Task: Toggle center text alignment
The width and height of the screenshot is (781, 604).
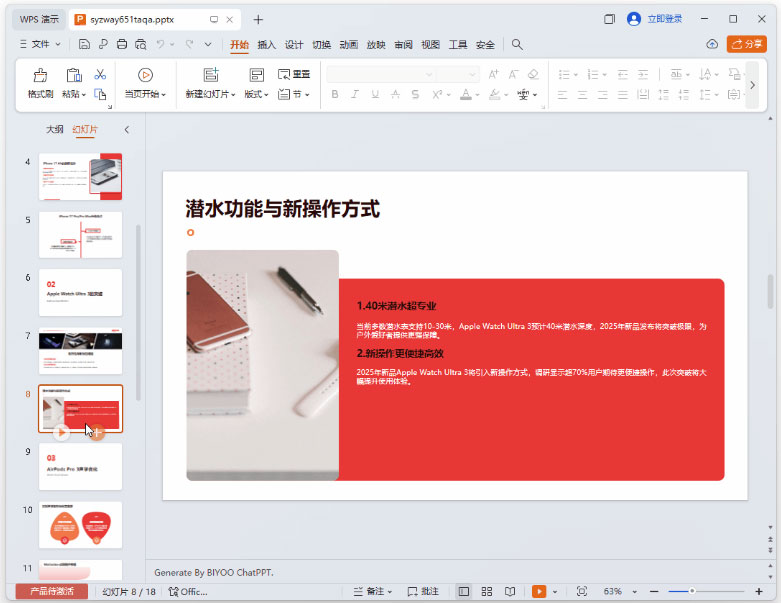Action: pyautogui.click(x=582, y=94)
